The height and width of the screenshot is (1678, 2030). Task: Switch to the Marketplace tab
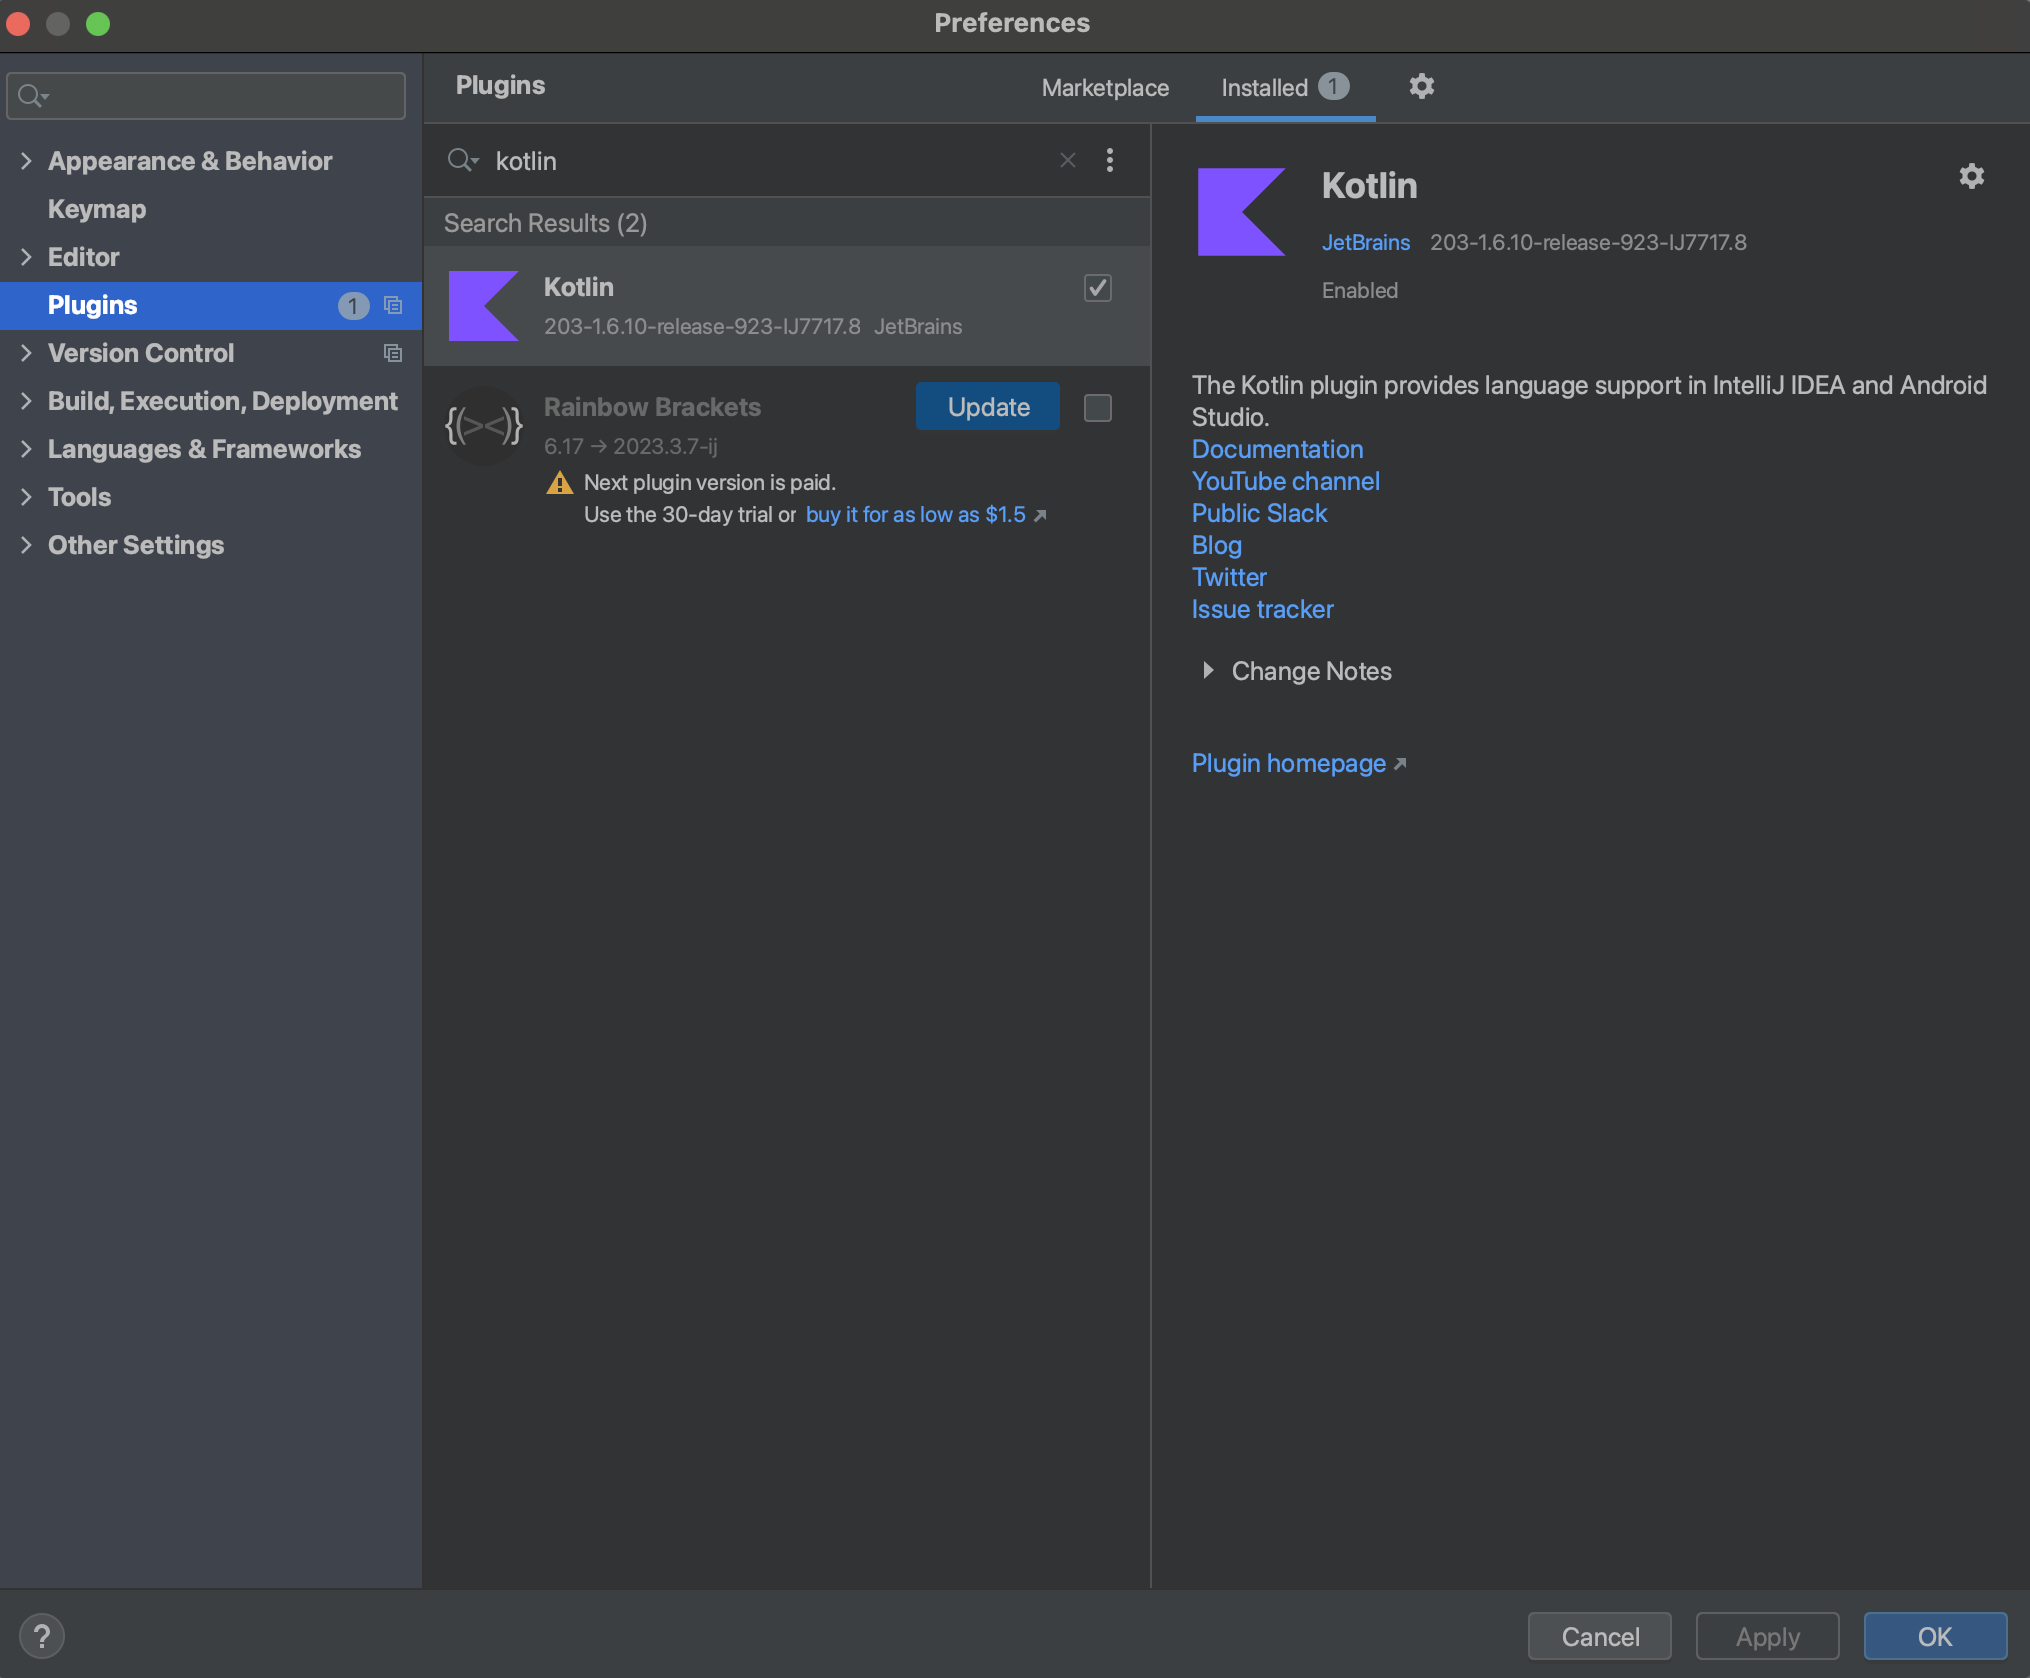1105,88
